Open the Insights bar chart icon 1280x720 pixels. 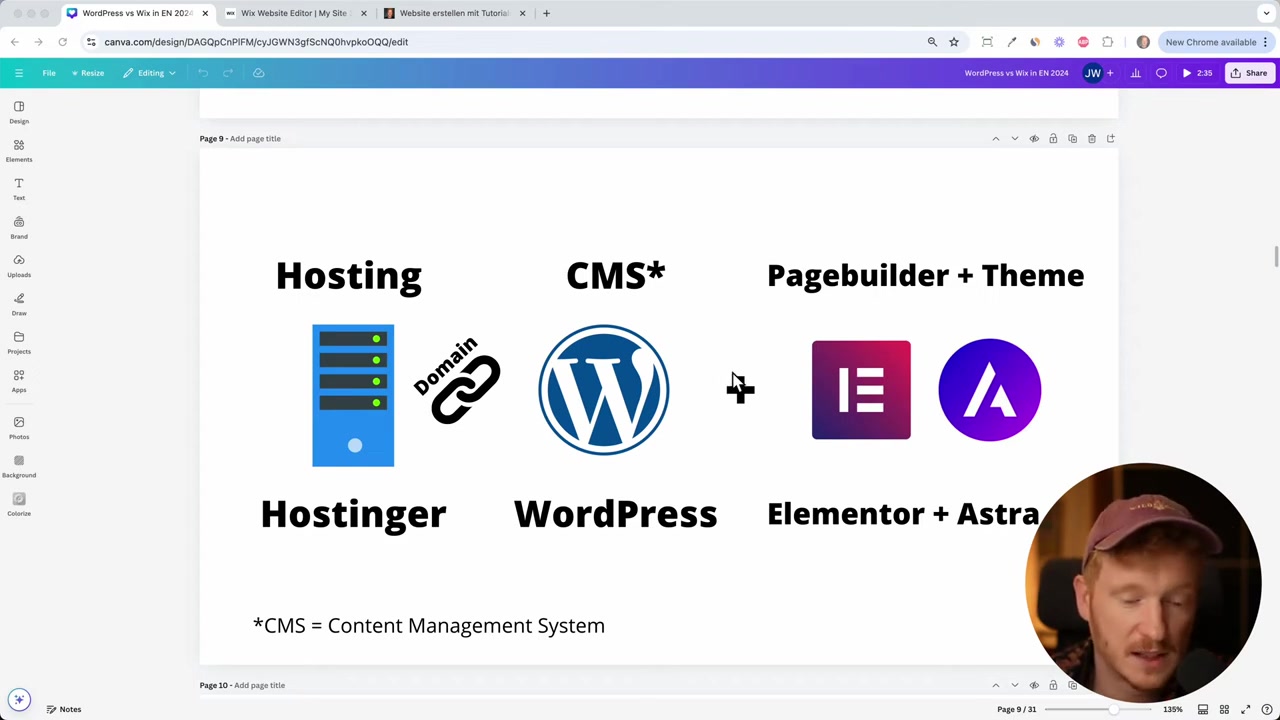coord(1135,73)
